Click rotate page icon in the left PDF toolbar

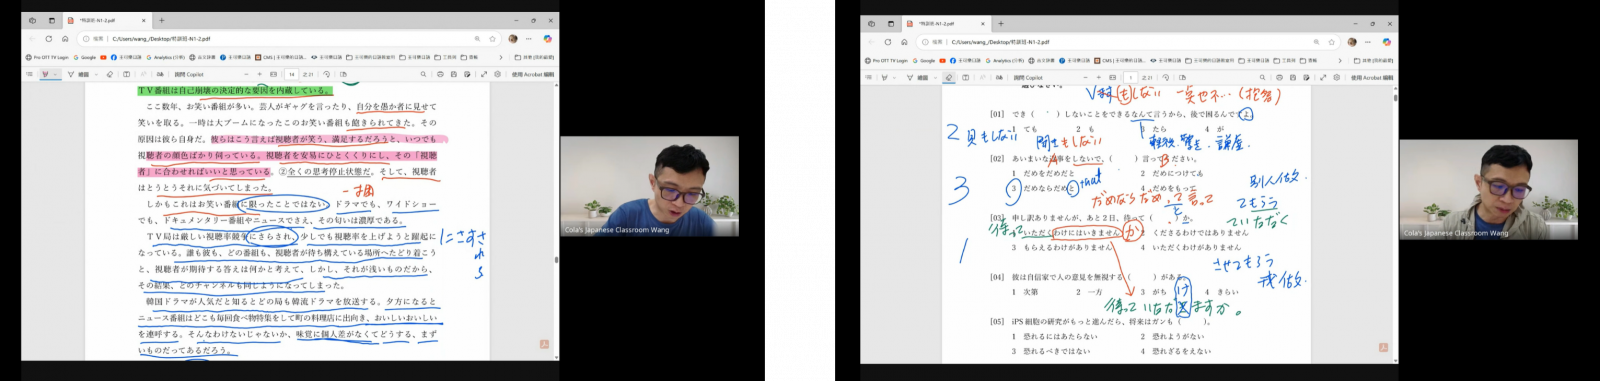(x=326, y=74)
